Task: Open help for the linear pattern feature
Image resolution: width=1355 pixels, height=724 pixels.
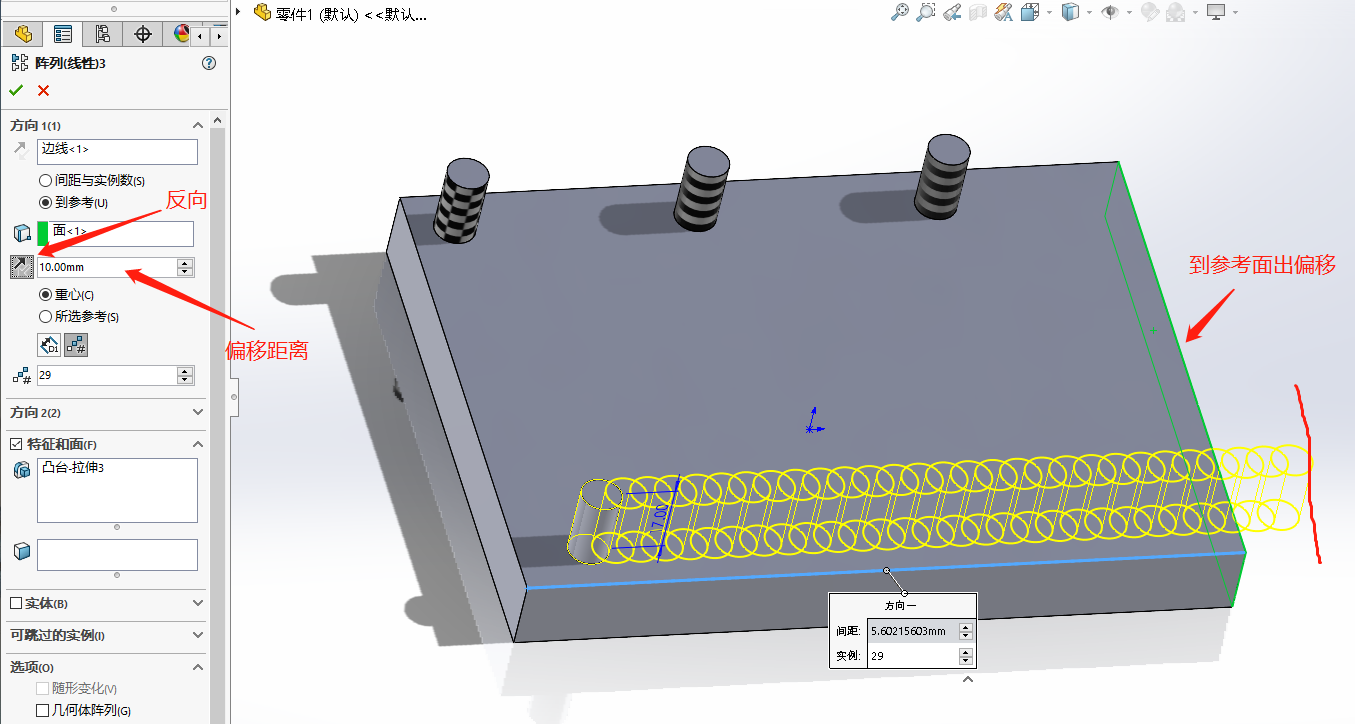Action: [209, 63]
